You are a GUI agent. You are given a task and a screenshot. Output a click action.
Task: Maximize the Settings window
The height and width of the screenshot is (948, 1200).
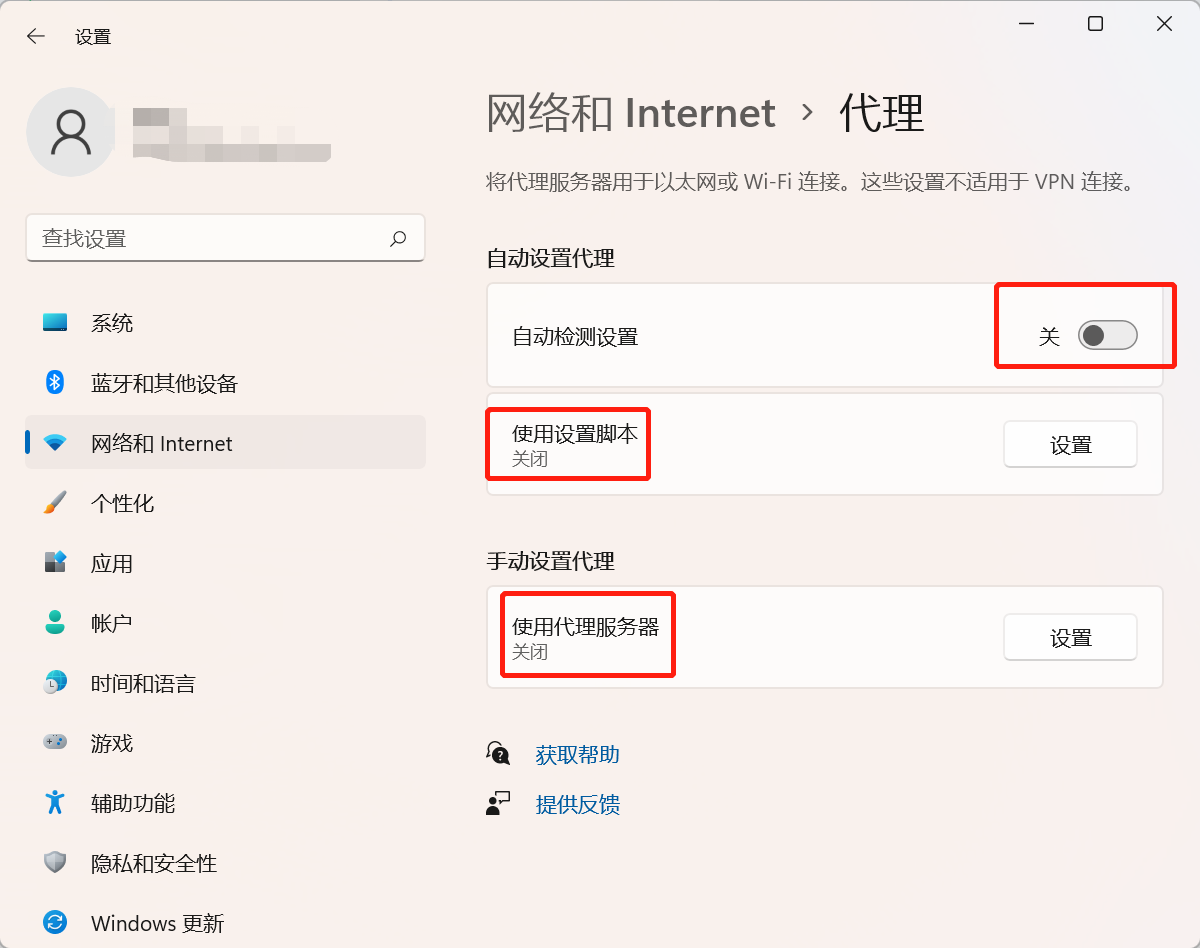1095,24
